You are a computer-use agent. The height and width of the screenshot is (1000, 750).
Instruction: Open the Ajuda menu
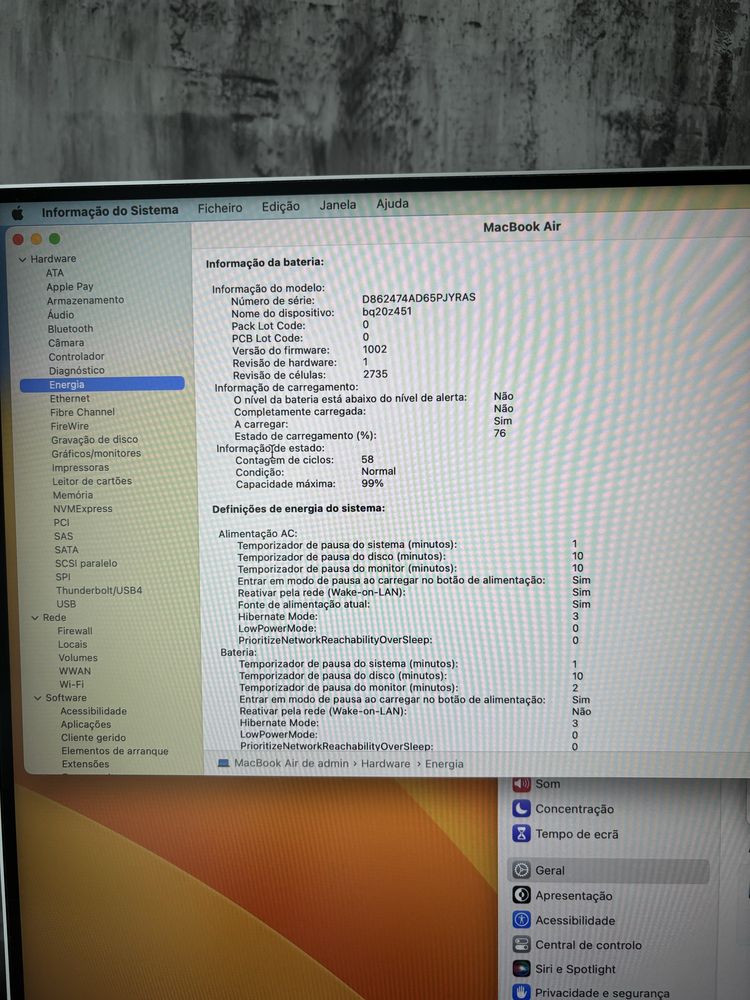[x=392, y=203]
